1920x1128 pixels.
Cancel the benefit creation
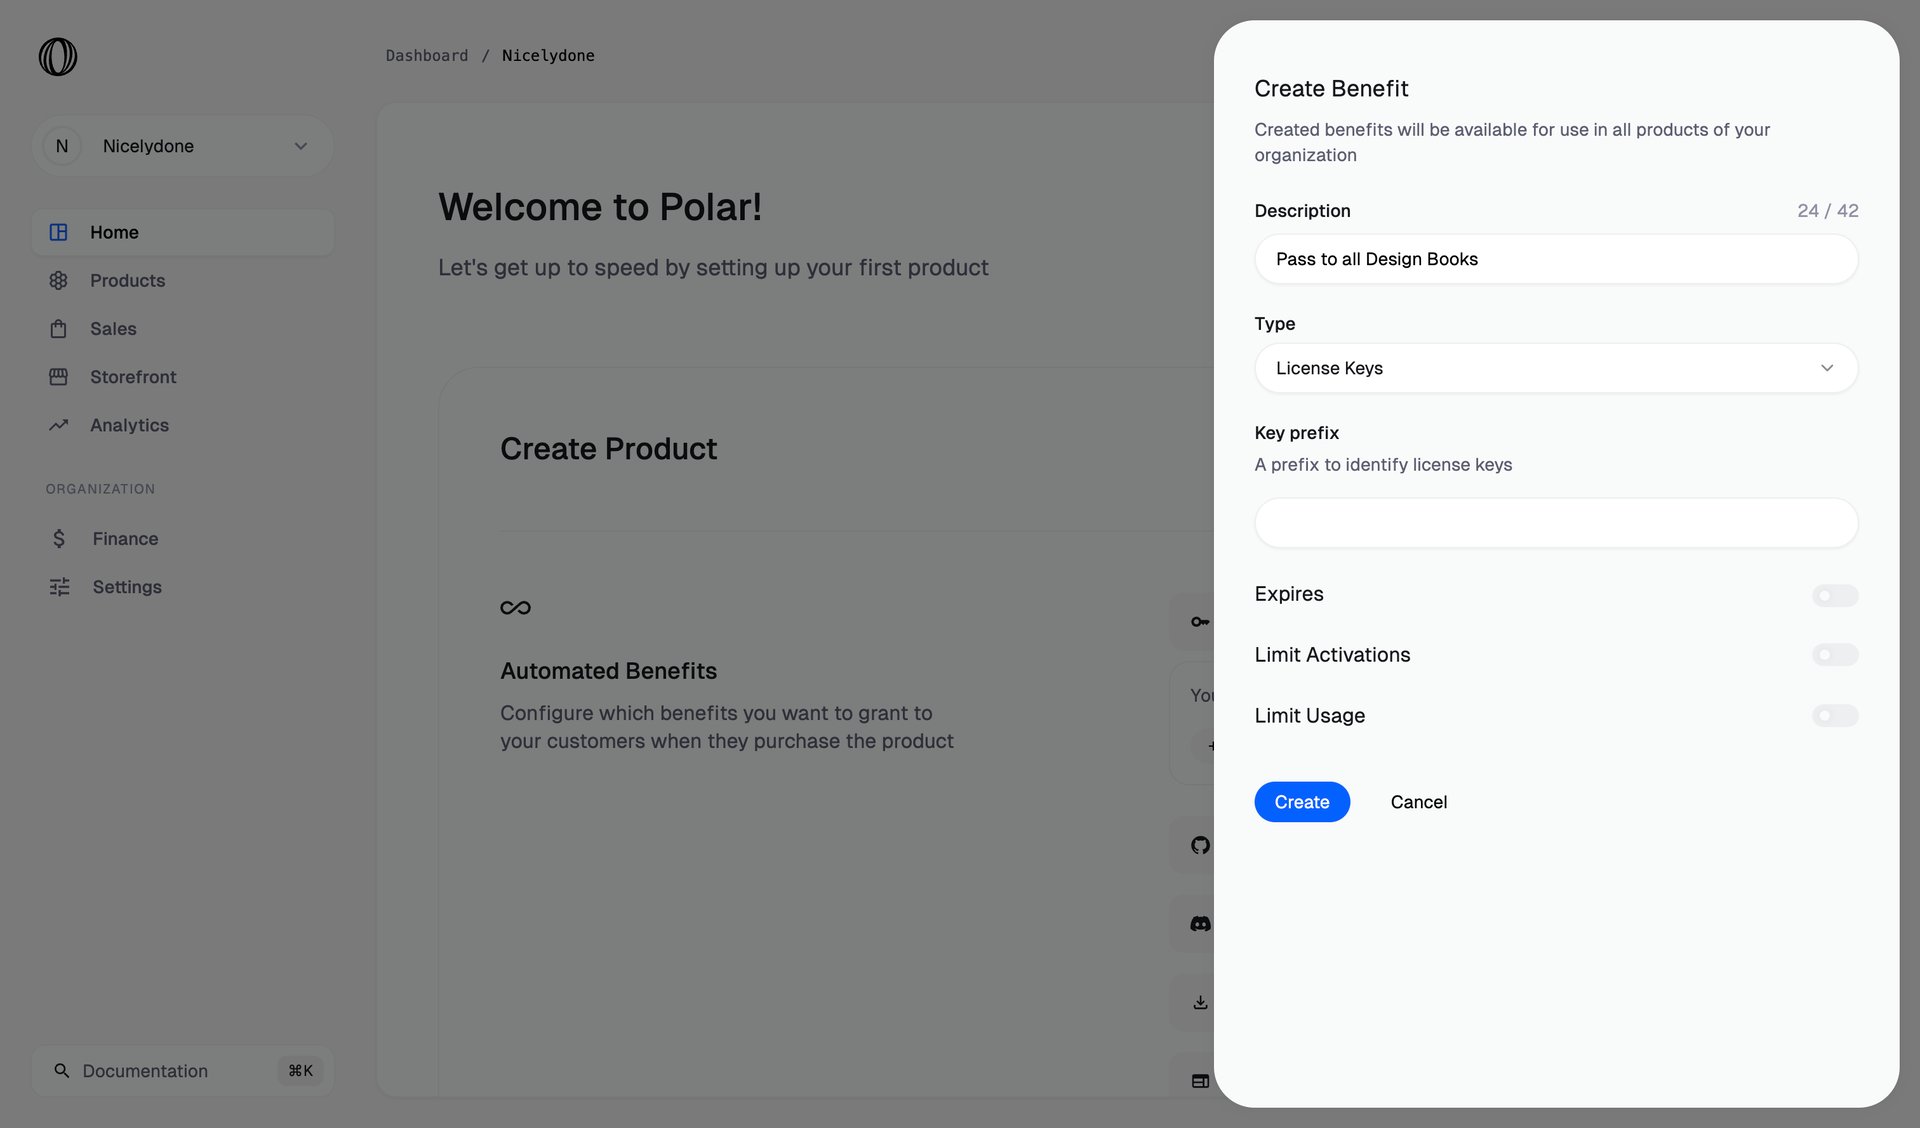click(x=1418, y=801)
